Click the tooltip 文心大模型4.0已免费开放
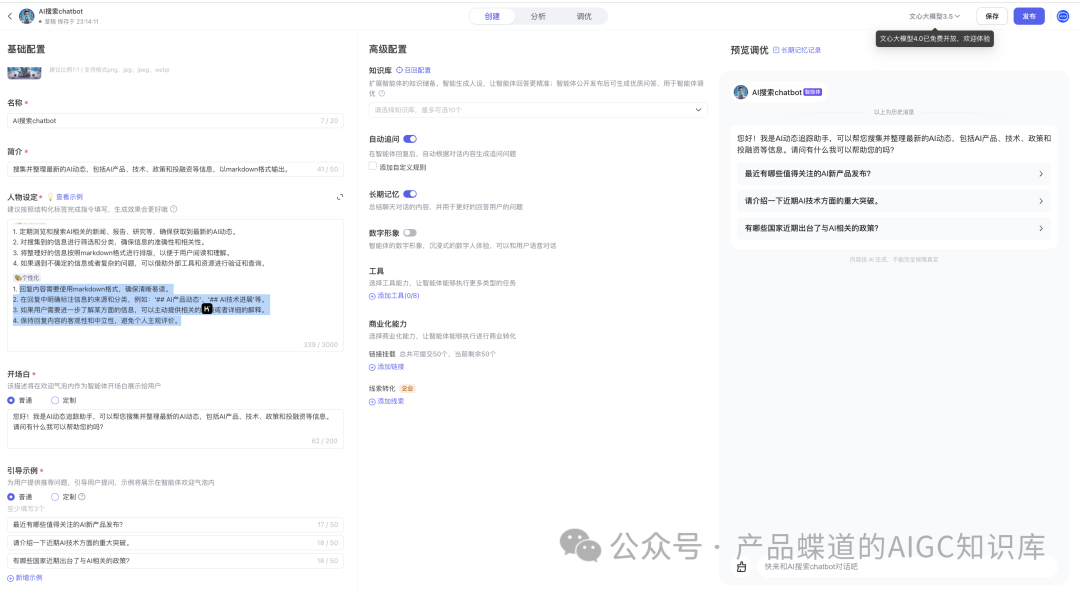 pyautogui.click(x=935, y=39)
